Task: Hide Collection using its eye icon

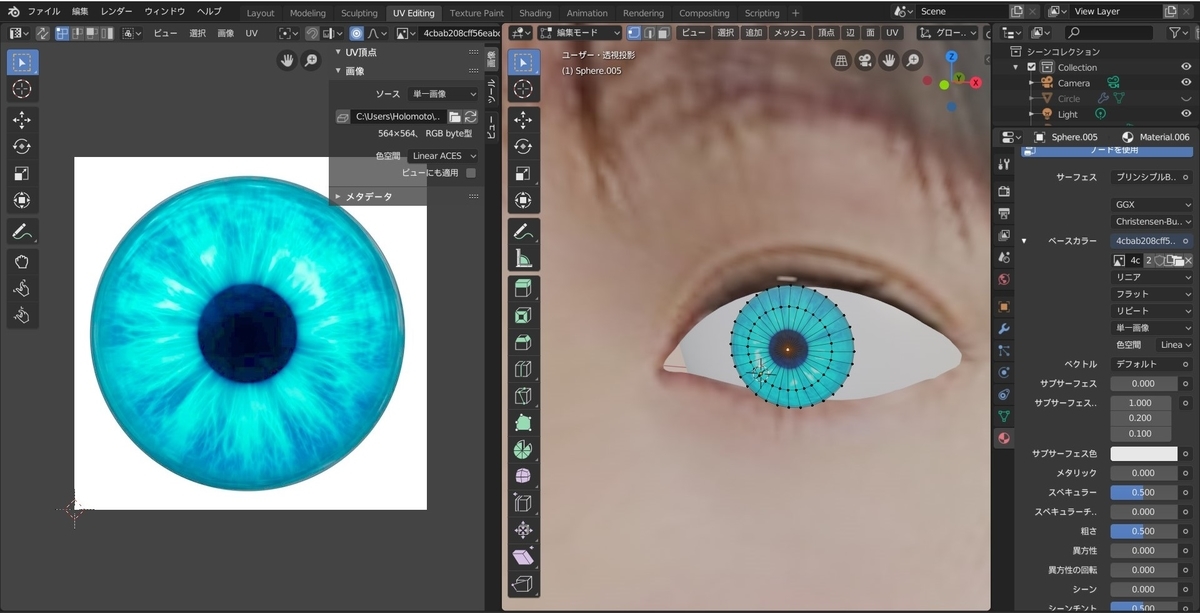Action: (1186, 67)
